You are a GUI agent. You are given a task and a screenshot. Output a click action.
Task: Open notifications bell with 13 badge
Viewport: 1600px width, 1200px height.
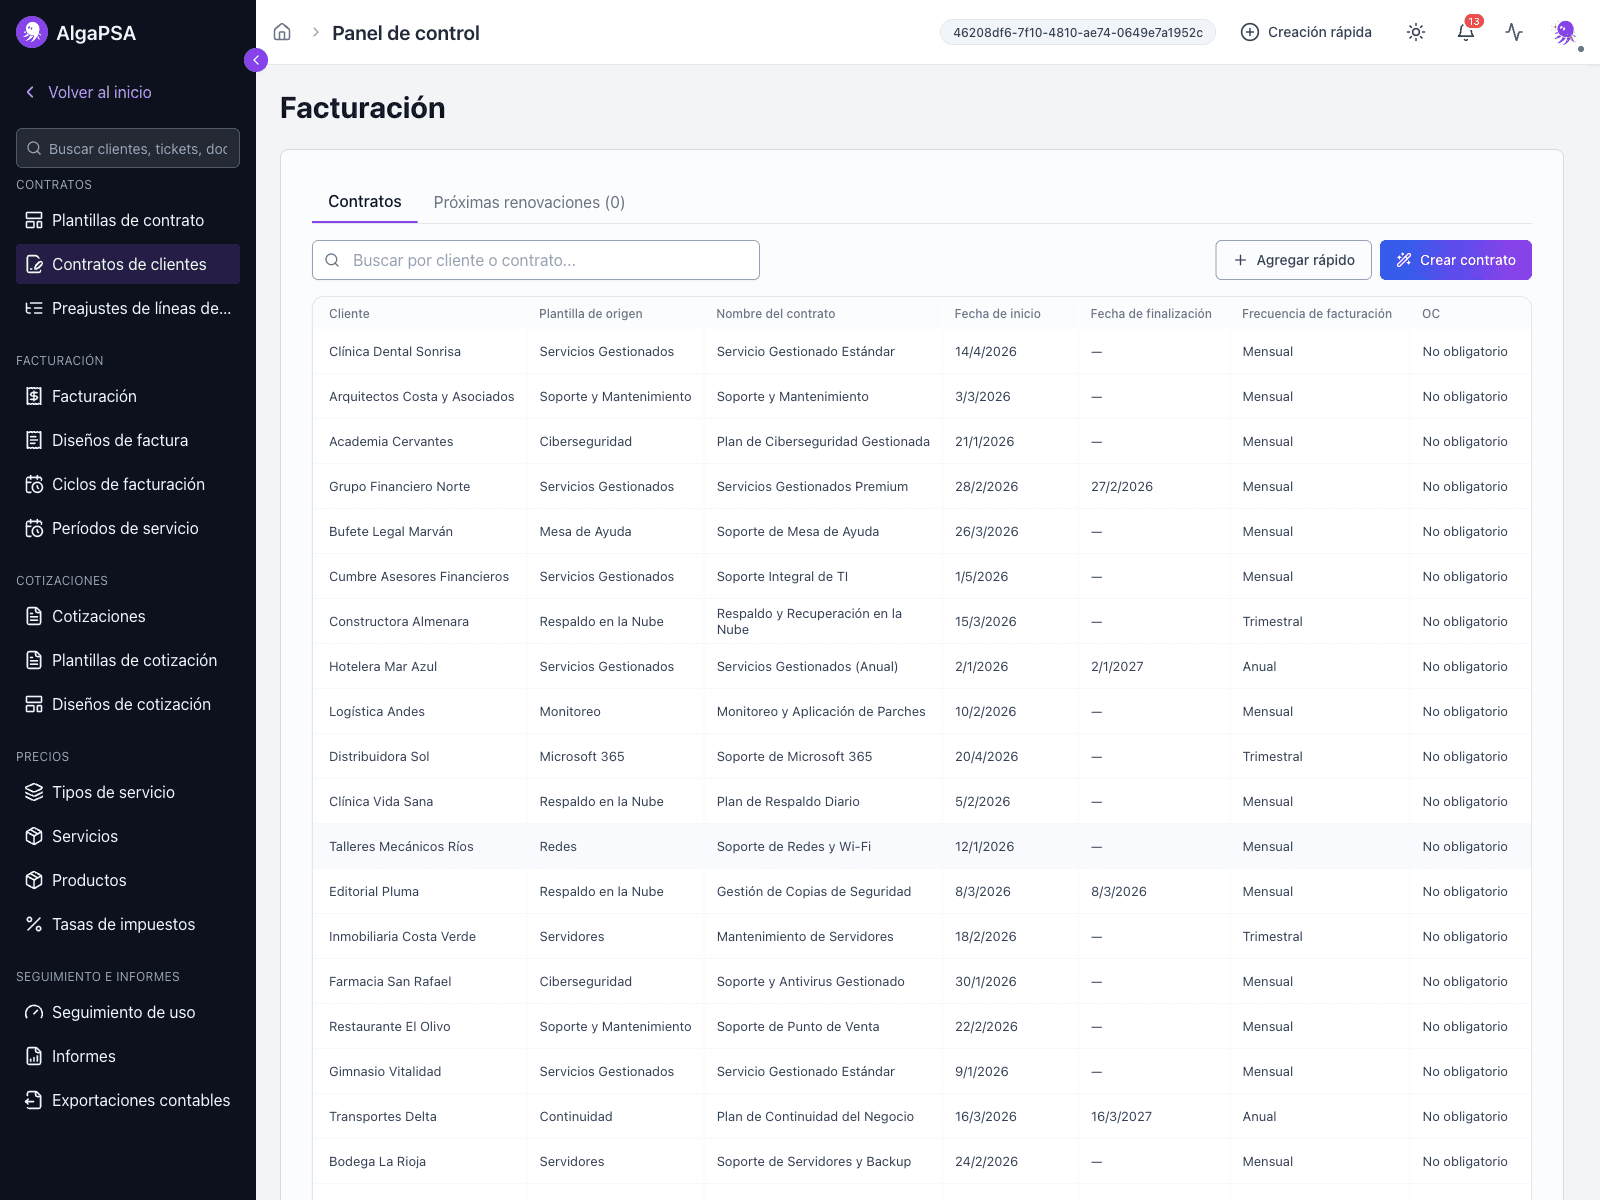click(1466, 32)
